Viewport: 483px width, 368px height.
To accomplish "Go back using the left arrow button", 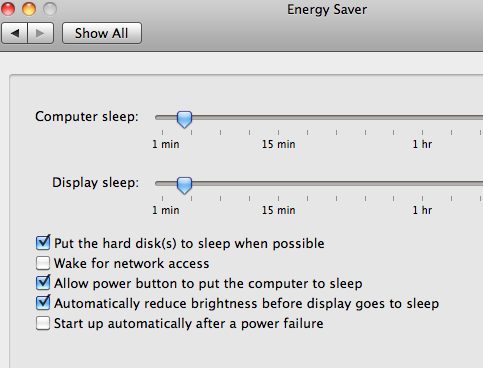I will click(x=14, y=33).
